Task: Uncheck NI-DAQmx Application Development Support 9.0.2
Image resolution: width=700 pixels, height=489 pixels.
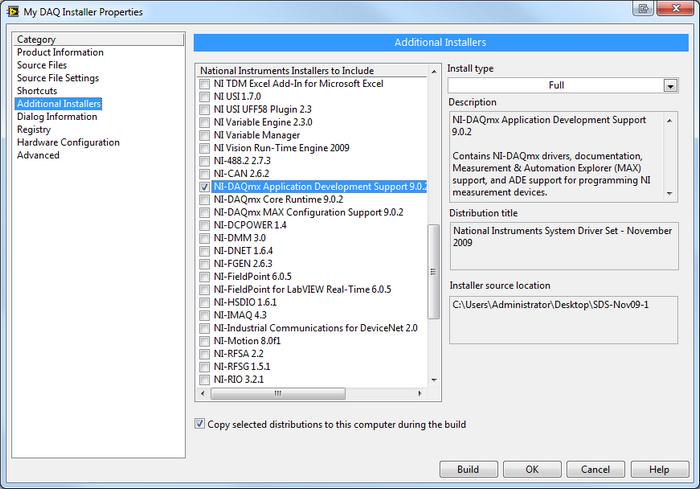Action: point(205,186)
